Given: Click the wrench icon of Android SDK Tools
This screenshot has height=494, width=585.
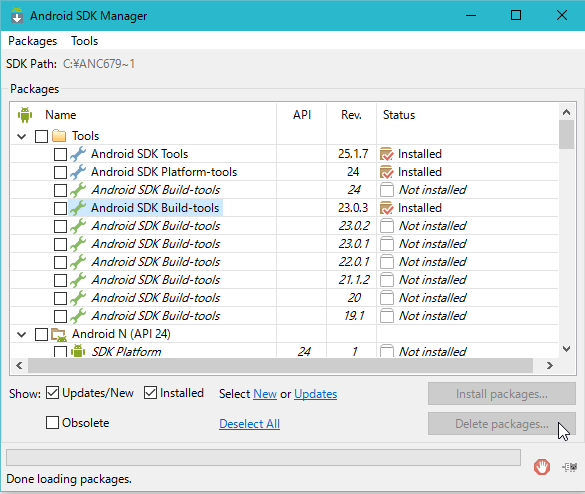Looking at the screenshot, I should (x=78, y=154).
